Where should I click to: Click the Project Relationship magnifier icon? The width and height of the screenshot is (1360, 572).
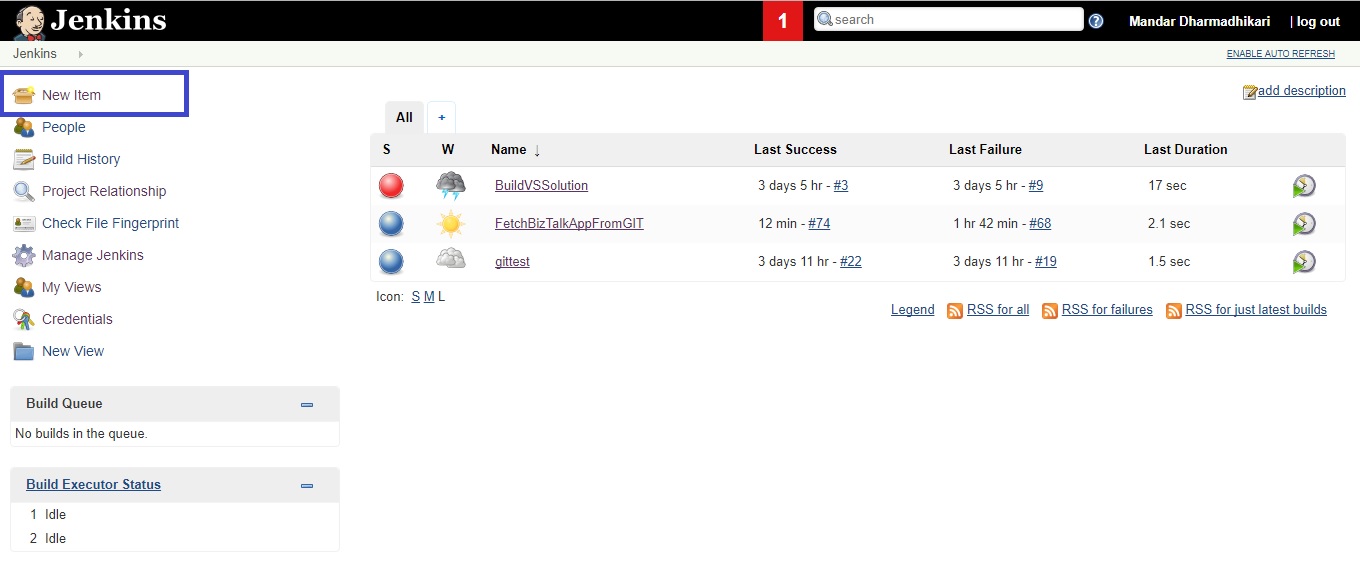24,191
